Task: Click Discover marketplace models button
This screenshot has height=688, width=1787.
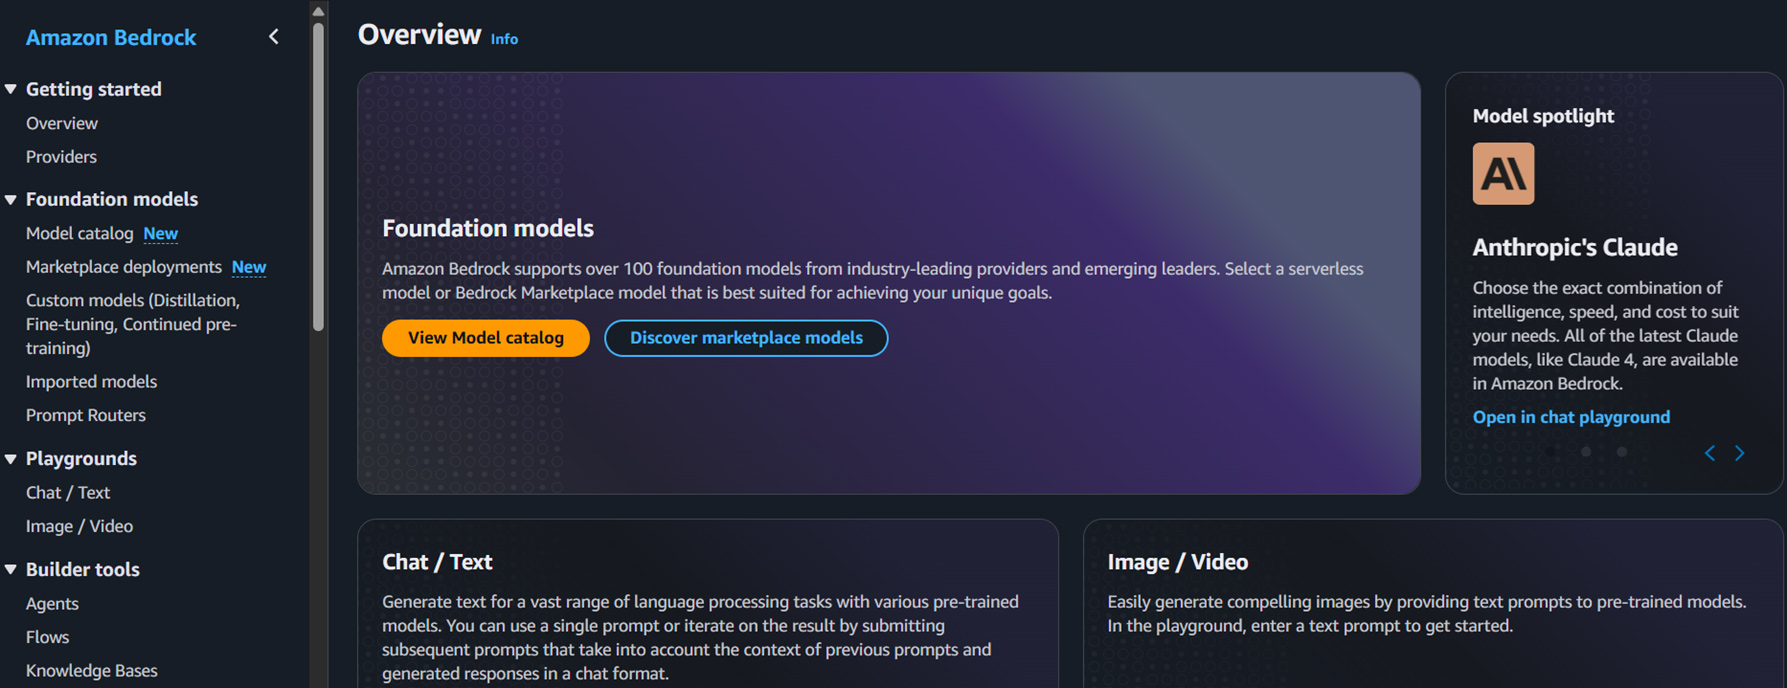Action: 746,338
